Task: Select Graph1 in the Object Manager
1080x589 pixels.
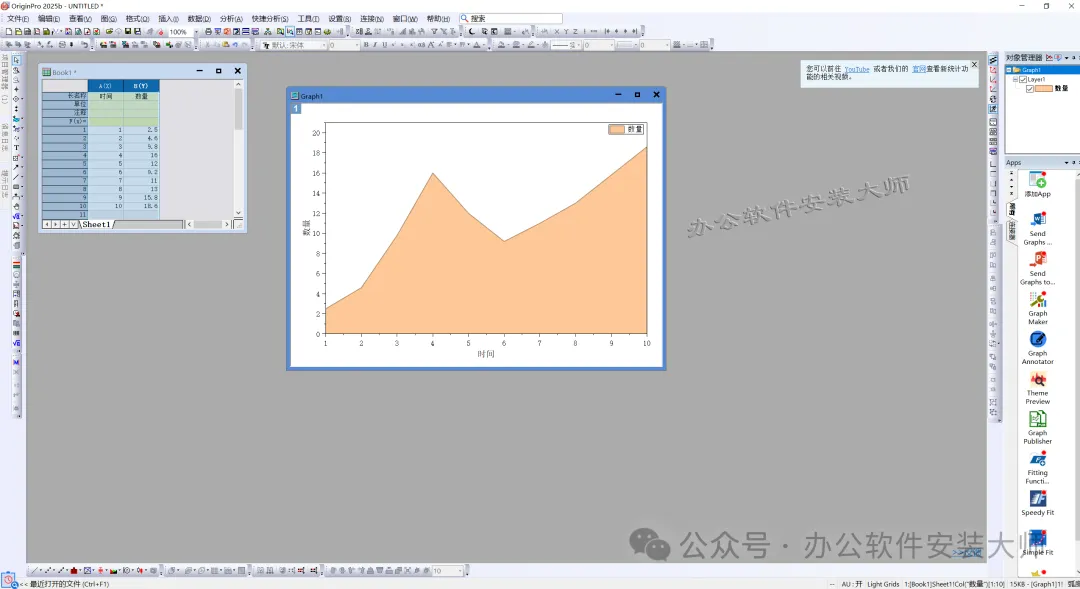Action: point(1031,70)
